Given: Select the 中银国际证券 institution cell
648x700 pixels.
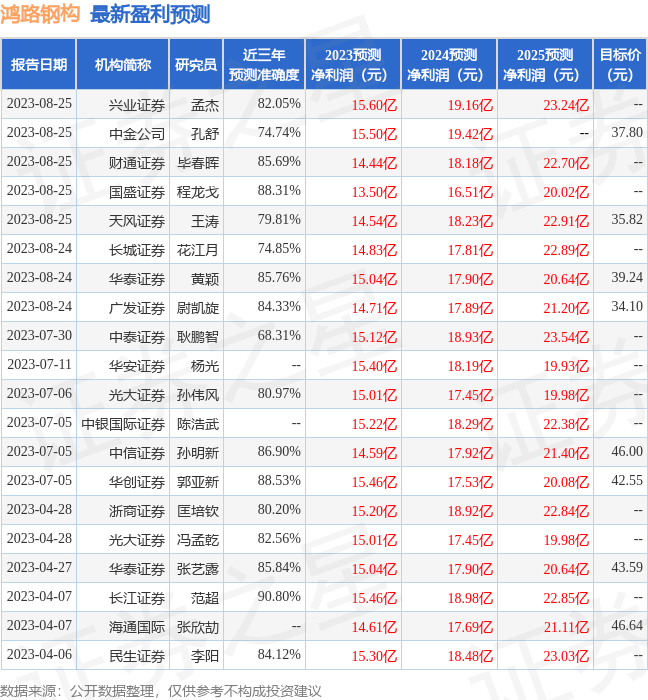Looking at the screenshot, I should pyautogui.click(x=123, y=424).
